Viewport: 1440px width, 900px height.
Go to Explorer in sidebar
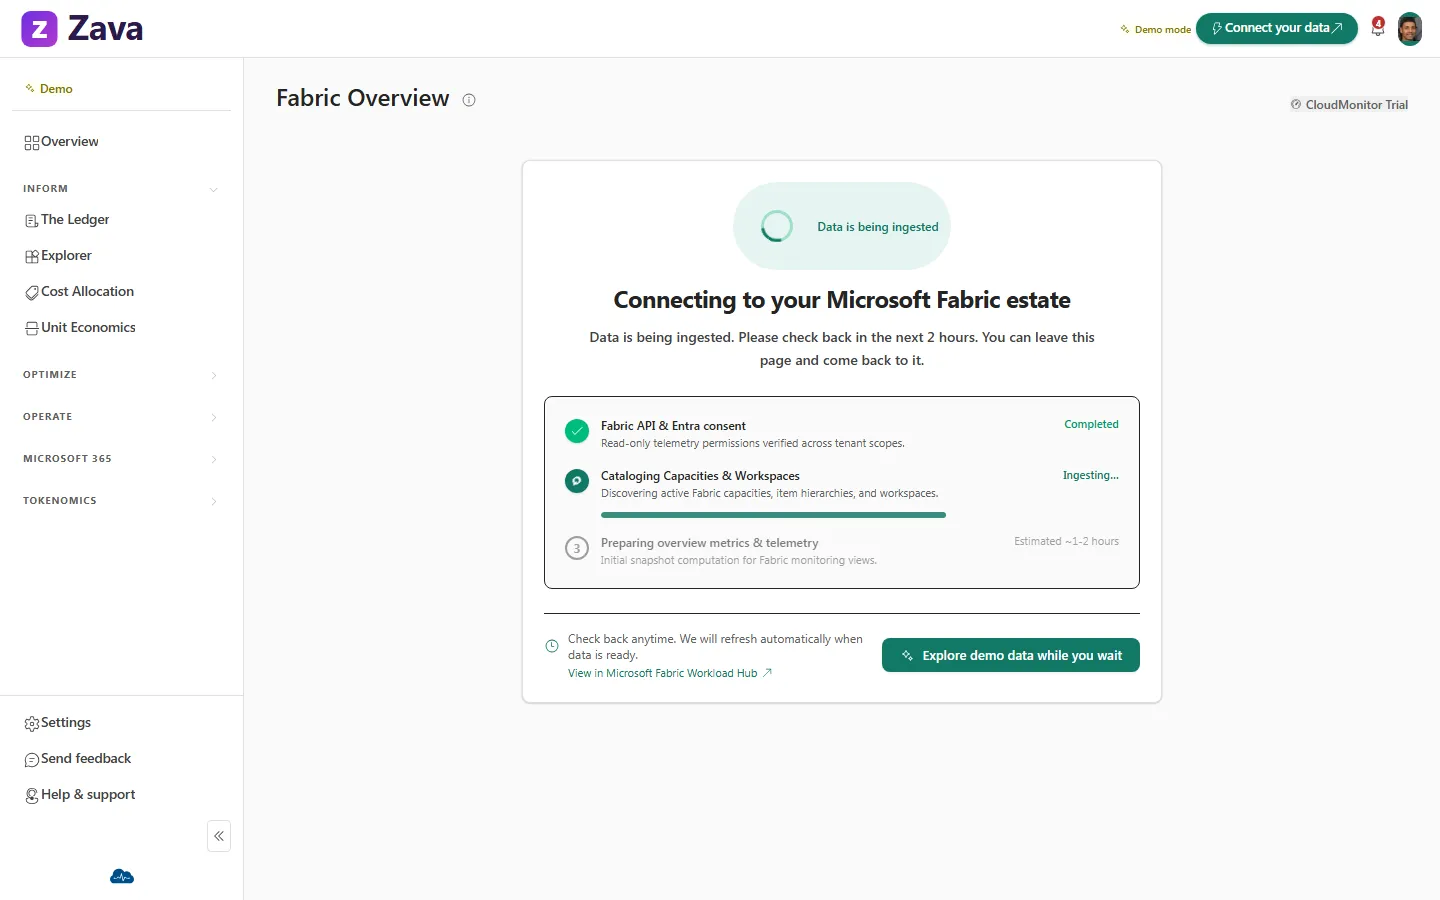coord(122,256)
